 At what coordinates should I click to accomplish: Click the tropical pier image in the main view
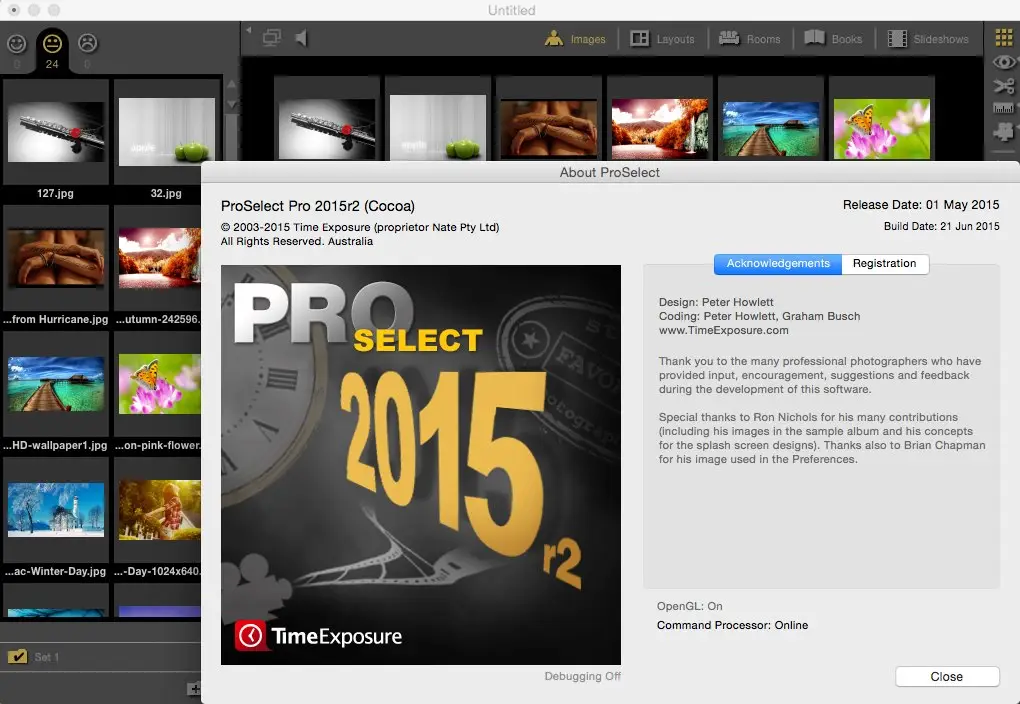click(771, 129)
